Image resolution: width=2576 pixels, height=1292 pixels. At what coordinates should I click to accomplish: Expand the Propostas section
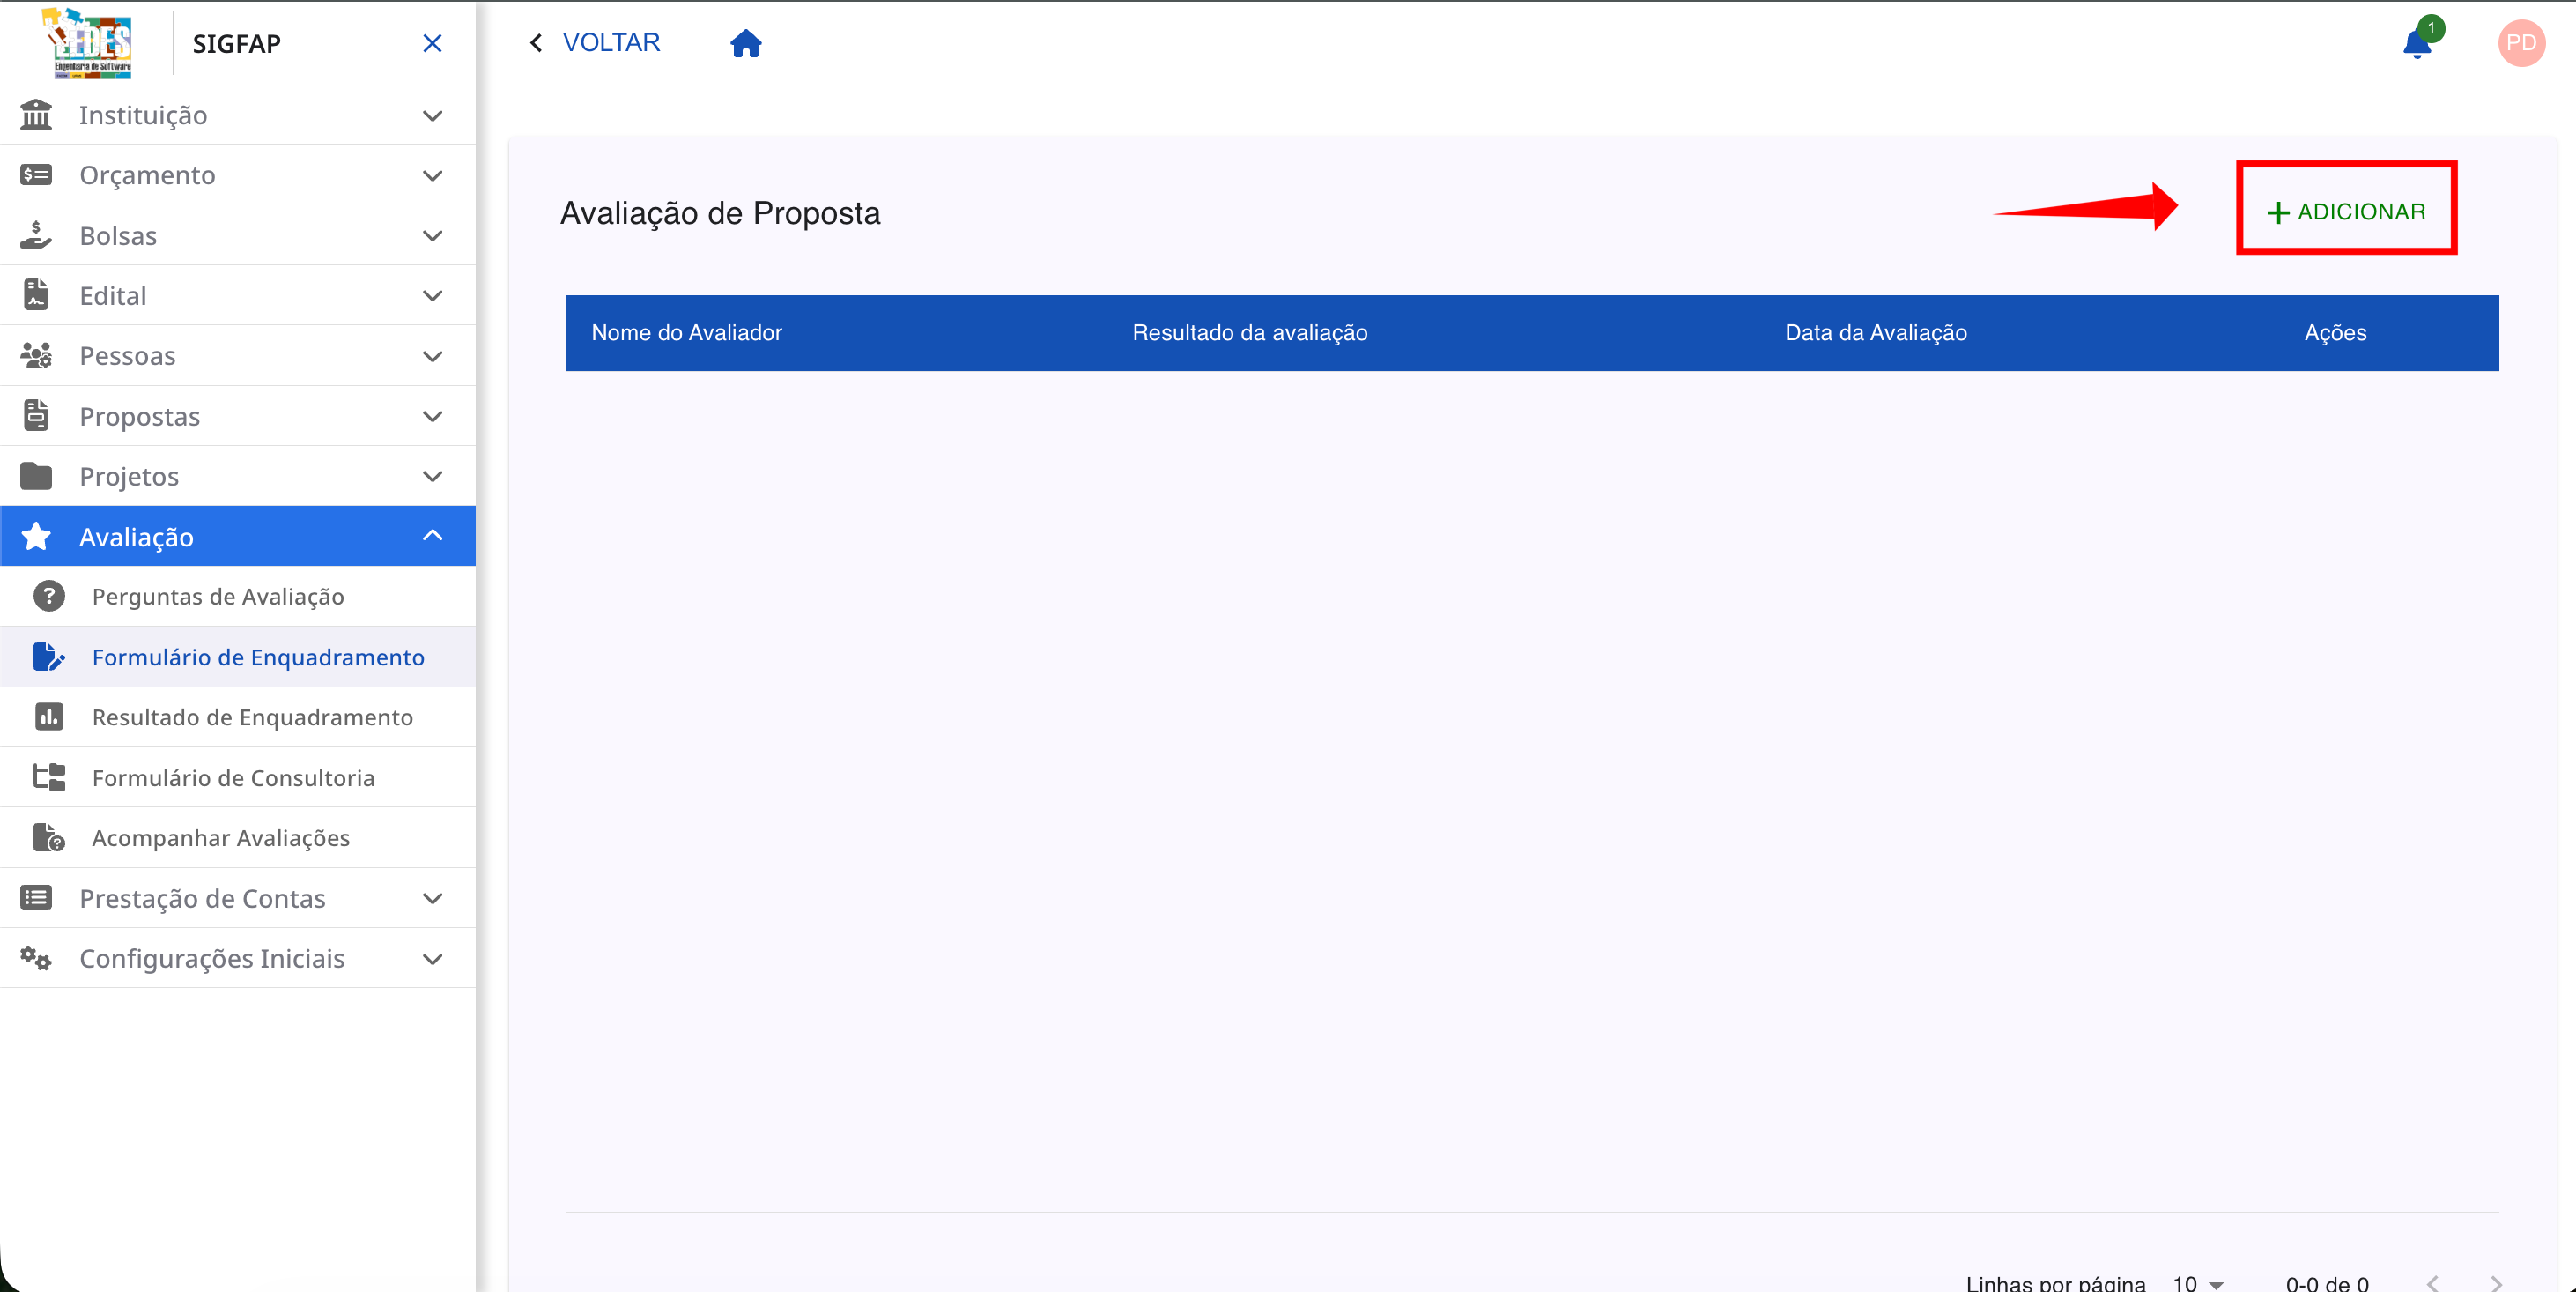(x=432, y=416)
